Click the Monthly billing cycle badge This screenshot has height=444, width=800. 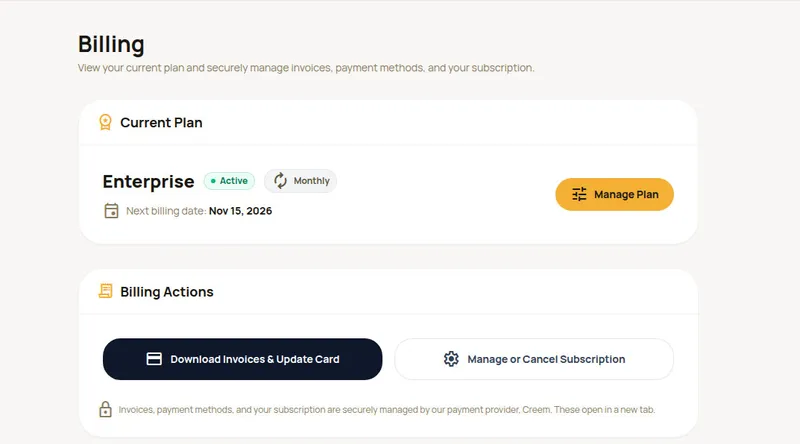coord(301,181)
